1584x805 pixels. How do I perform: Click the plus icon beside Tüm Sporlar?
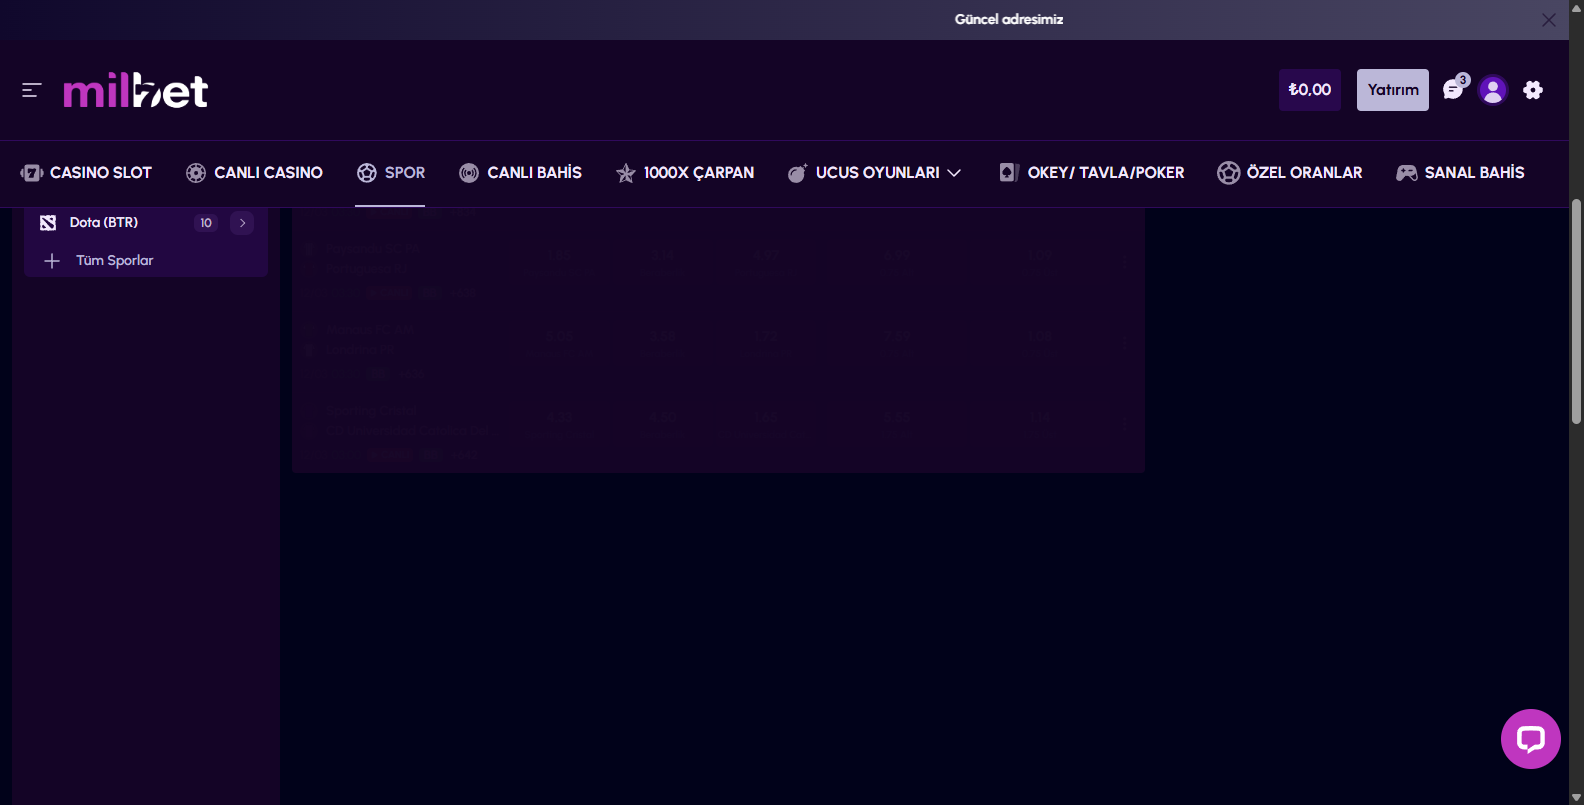click(x=52, y=261)
